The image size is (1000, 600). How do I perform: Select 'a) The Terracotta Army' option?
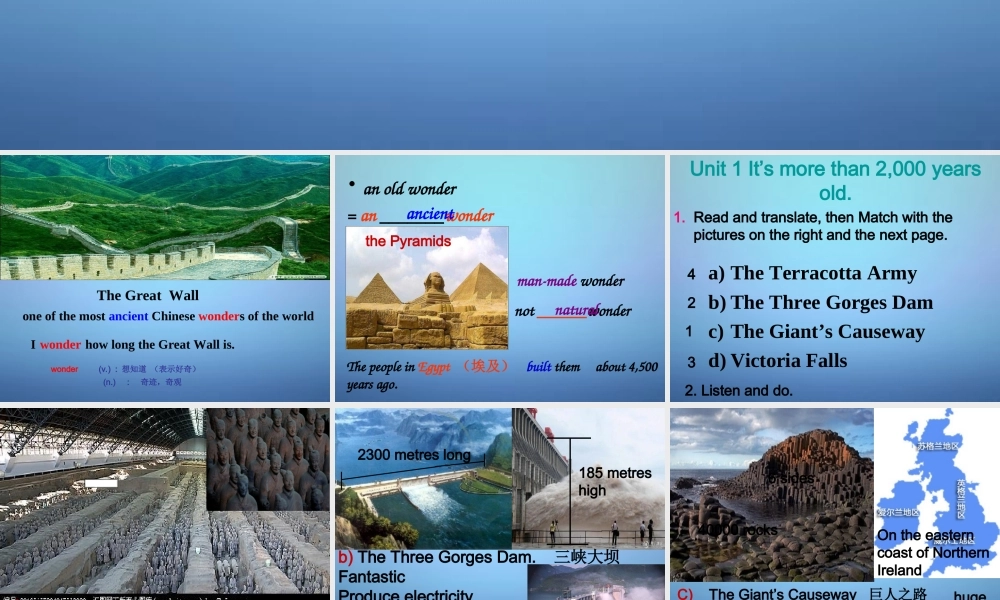tap(812, 273)
